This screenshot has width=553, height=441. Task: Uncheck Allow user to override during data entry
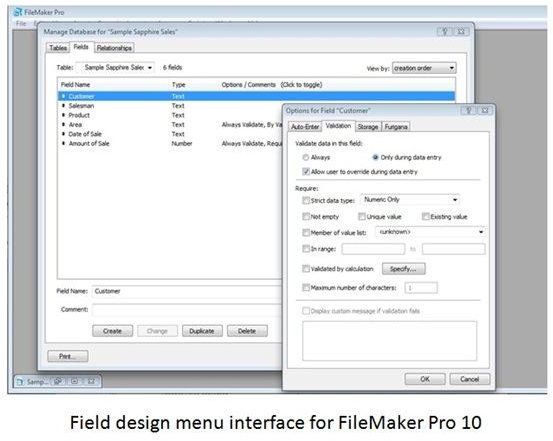[306, 172]
